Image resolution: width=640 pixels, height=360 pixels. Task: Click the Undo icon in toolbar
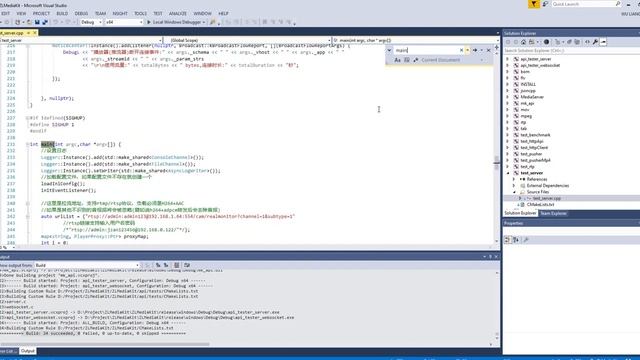pyautogui.click(x=55, y=22)
